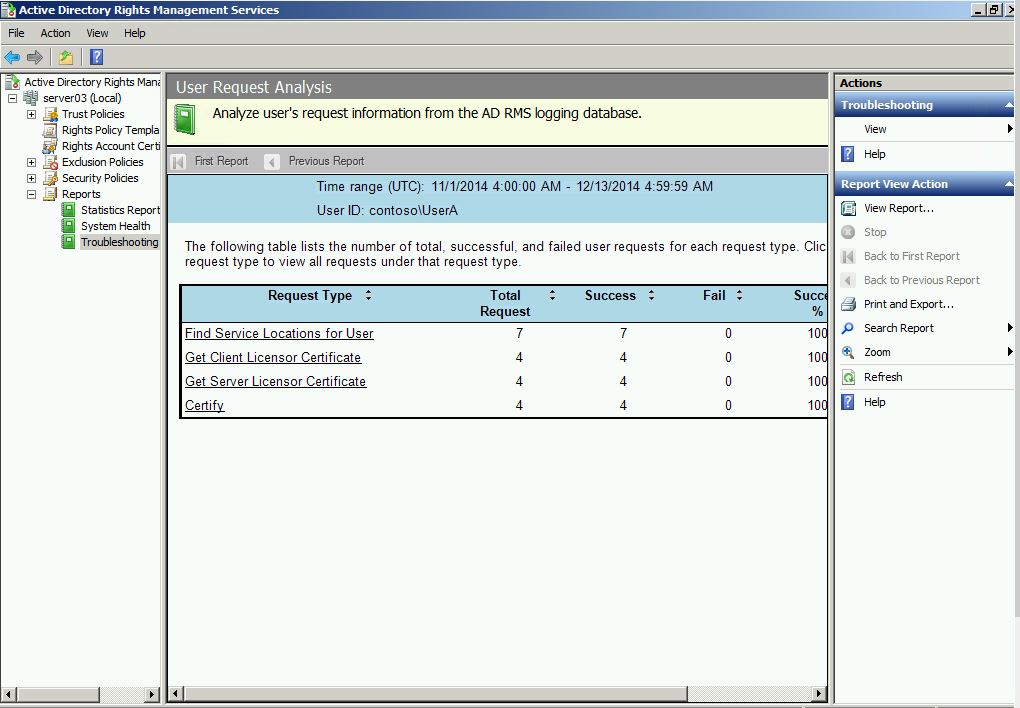
Task: Click the Trust Policies tree icon
Action: tap(50, 115)
